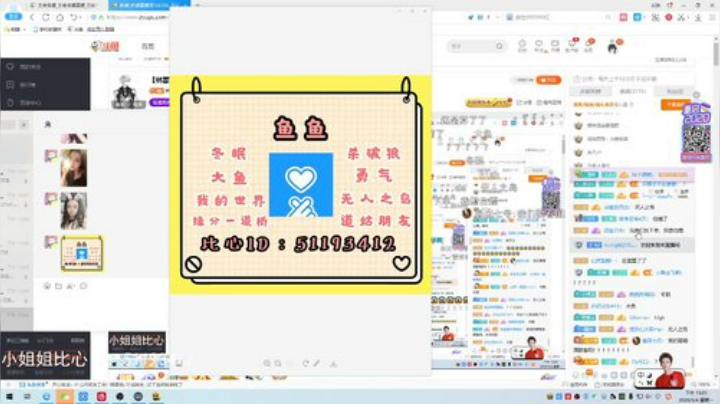Viewport: 720px width, 404px height.
Task: Click the orange follow button on stream
Action: pyautogui.click(x=548, y=80)
